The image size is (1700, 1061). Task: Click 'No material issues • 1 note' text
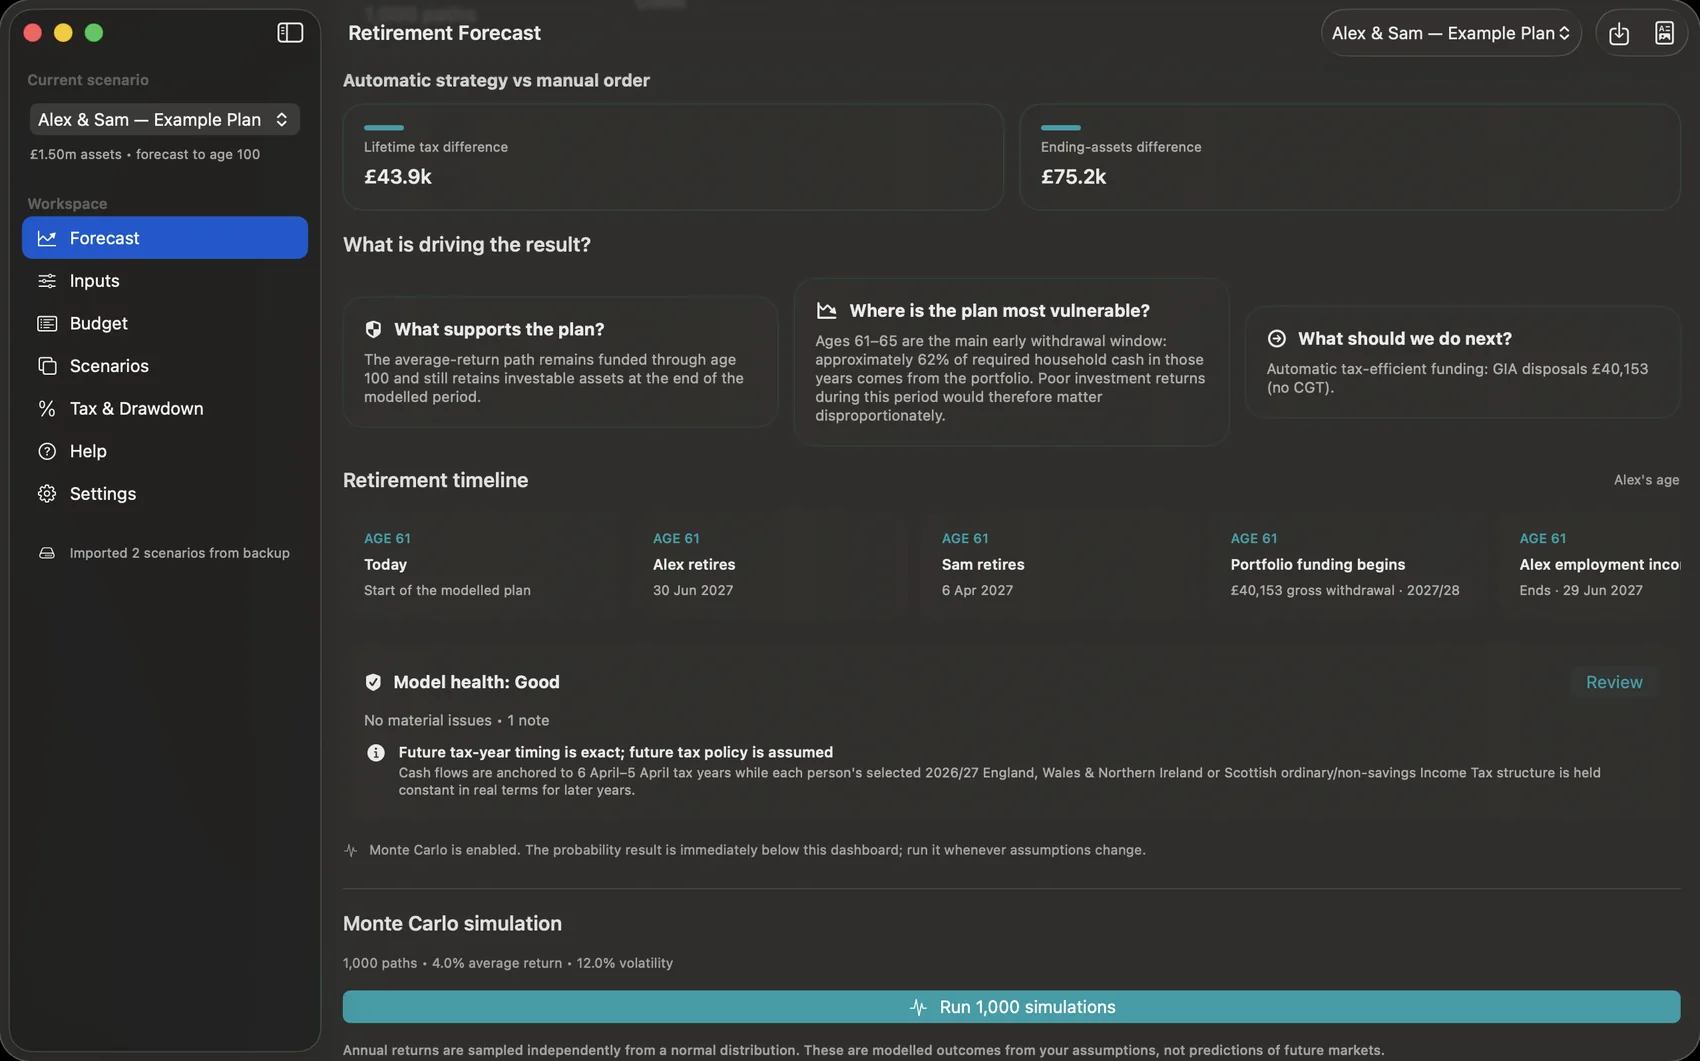coord(456,721)
